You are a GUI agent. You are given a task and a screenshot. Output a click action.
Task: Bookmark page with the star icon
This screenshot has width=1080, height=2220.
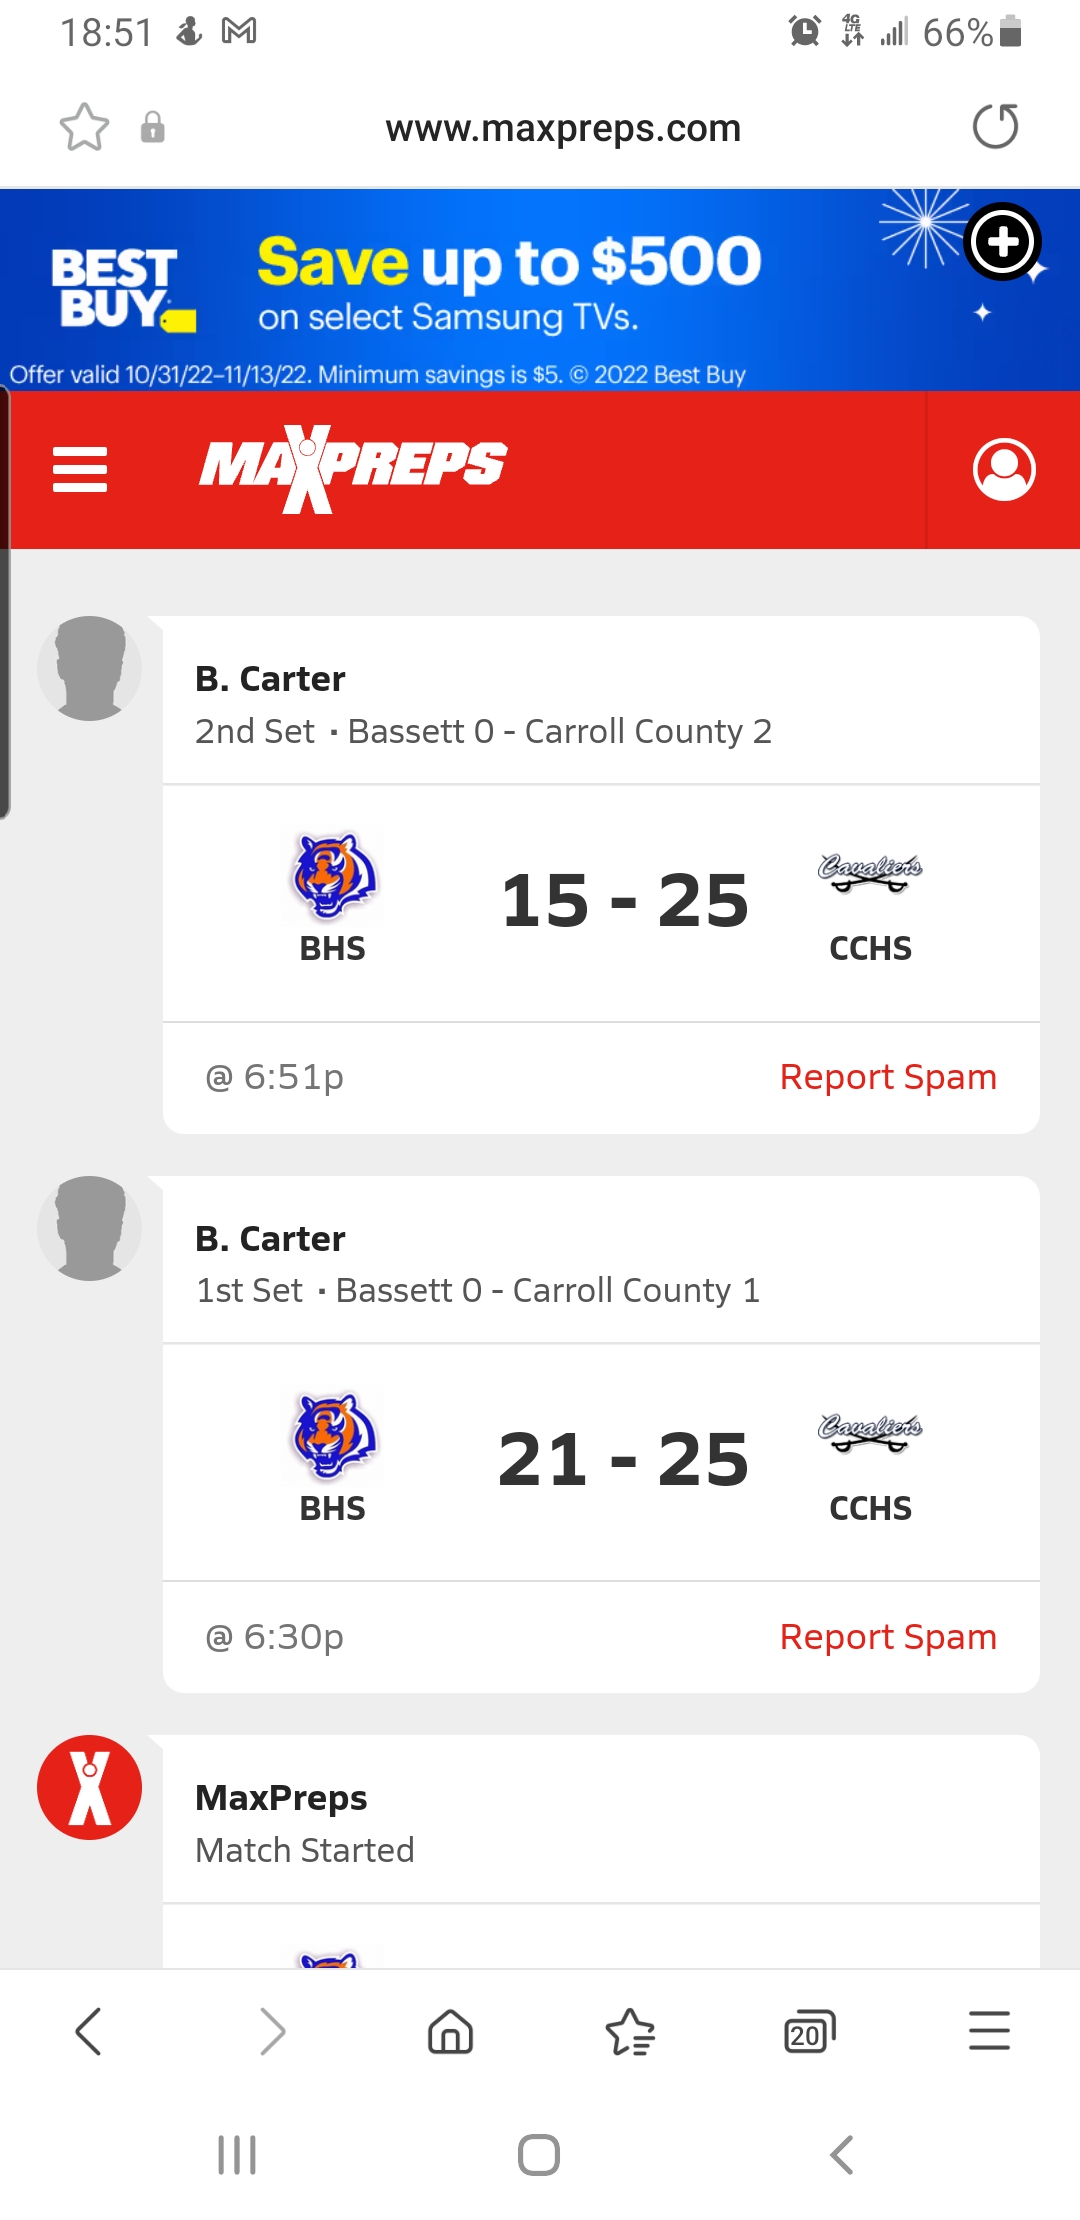[x=84, y=128]
